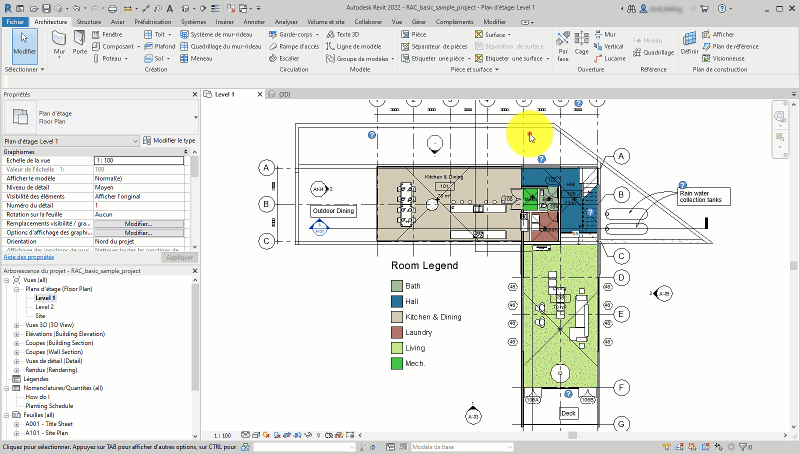Click the filter icon in status bar
Viewport: 800px width, 454px height.
click(743, 447)
